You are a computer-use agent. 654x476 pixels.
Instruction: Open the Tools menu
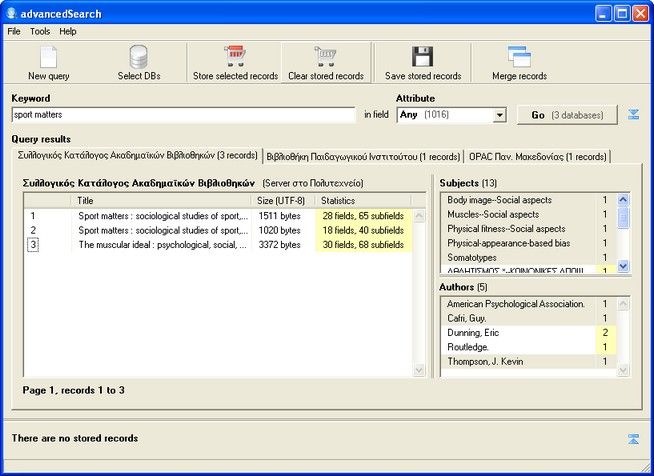tap(40, 31)
